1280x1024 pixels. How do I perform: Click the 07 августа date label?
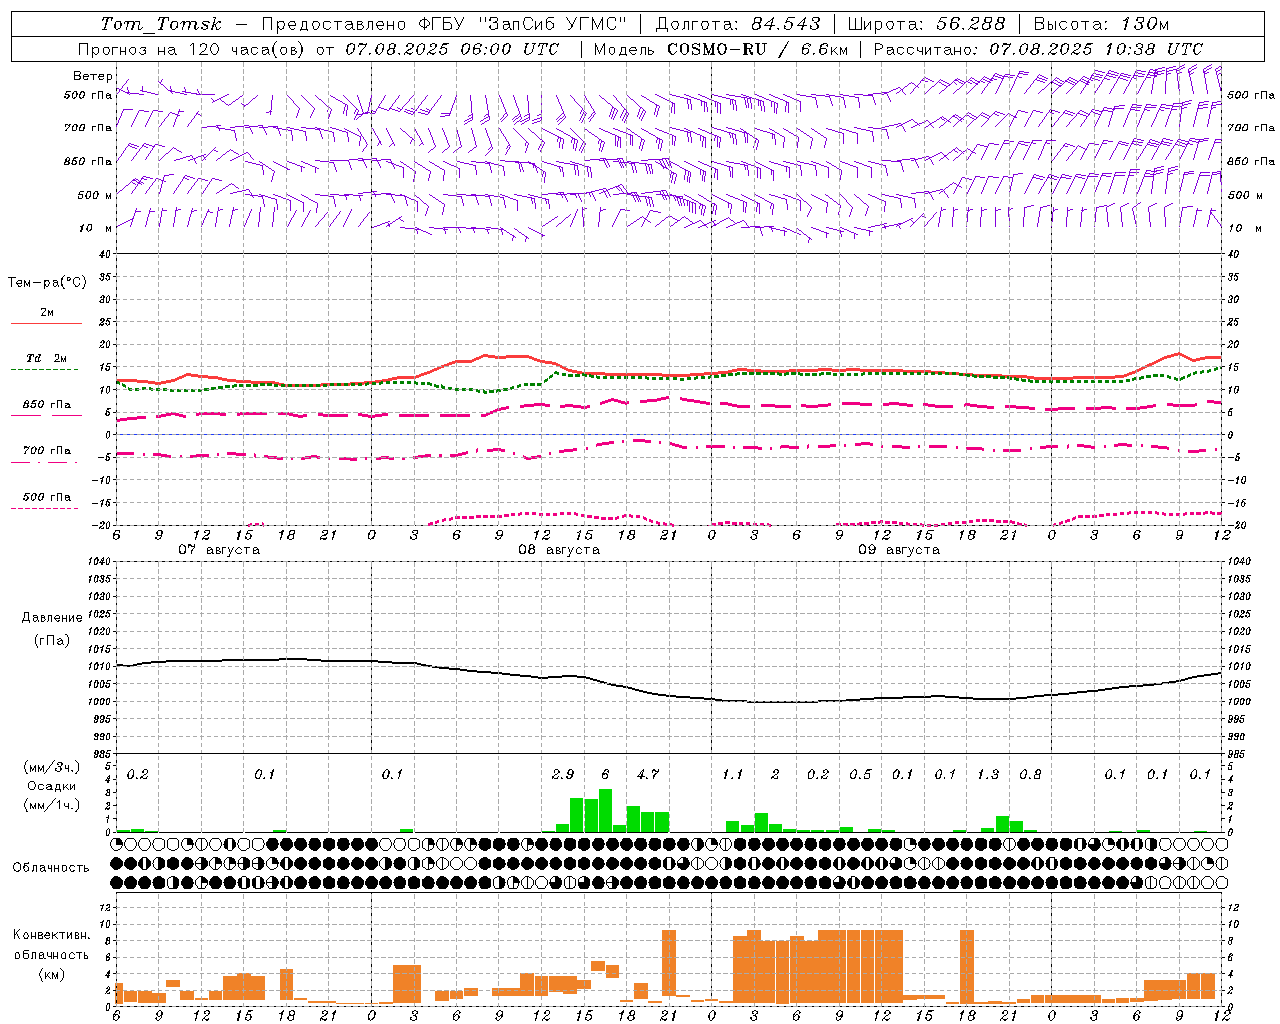click(x=219, y=550)
